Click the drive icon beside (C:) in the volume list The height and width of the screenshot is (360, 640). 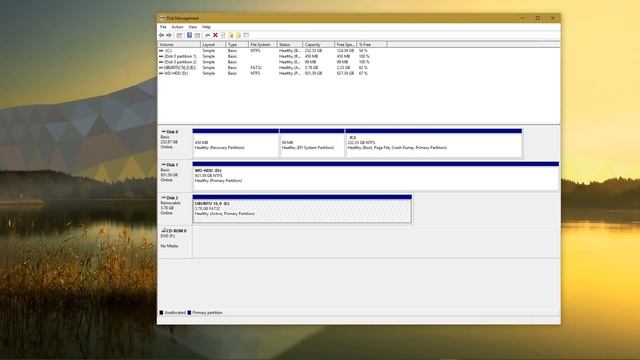161,51
